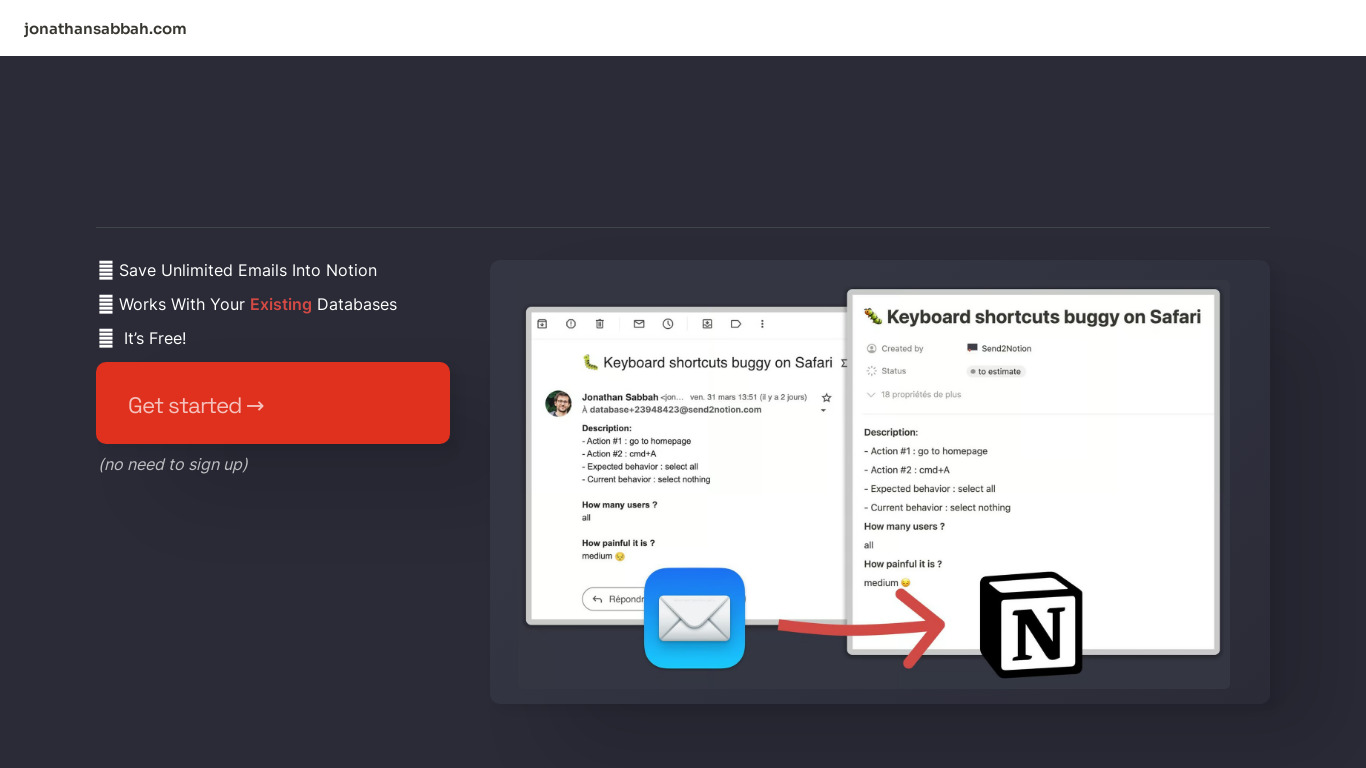
Task: Star the email from Jonathan Sabbah
Action: click(x=826, y=398)
